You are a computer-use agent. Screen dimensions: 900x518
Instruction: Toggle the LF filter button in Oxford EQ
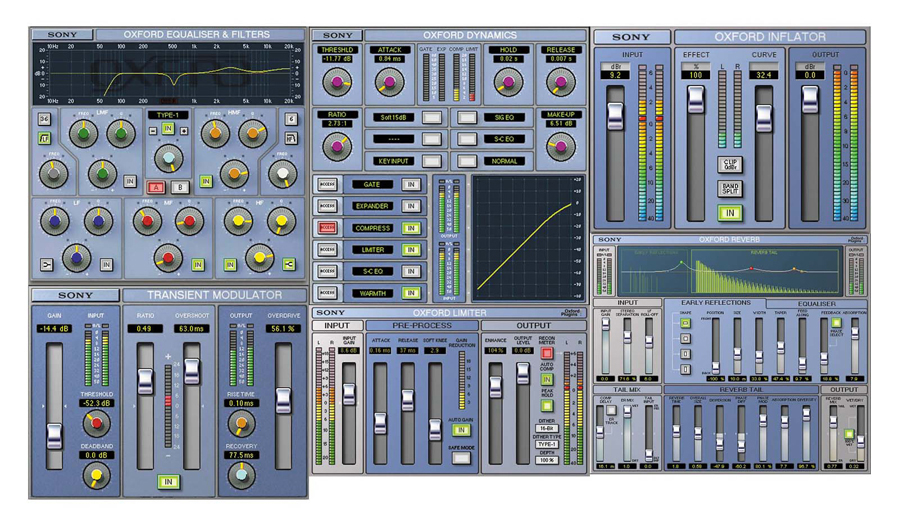44,138
